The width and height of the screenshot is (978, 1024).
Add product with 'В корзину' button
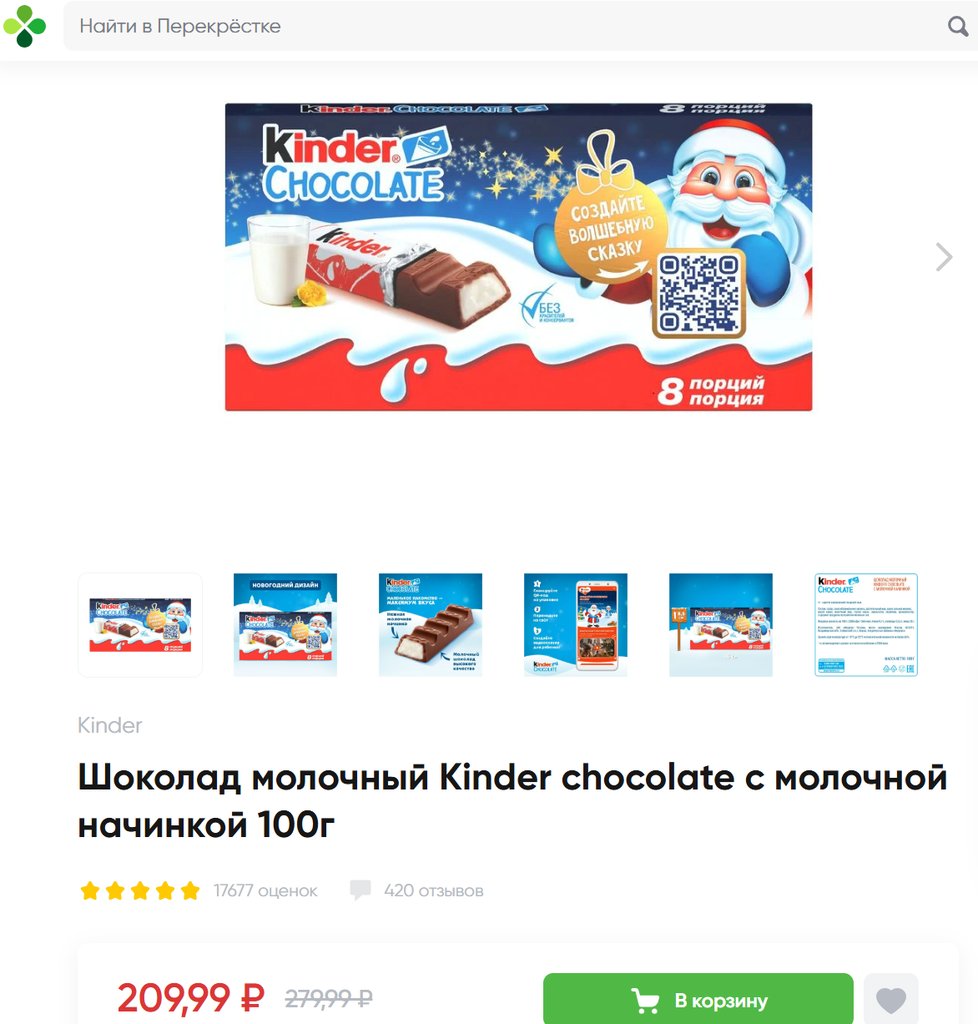(x=698, y=1000)
